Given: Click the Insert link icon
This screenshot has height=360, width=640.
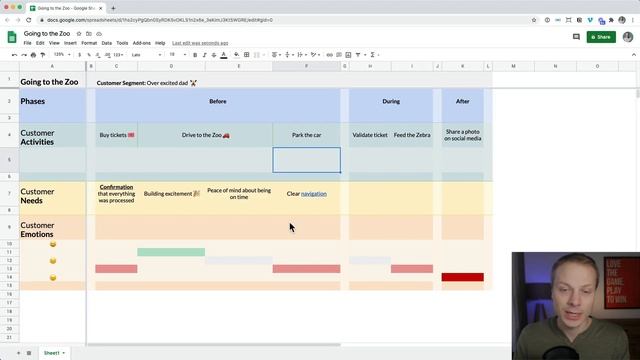Looking at the screenshot, I should 329,55.
